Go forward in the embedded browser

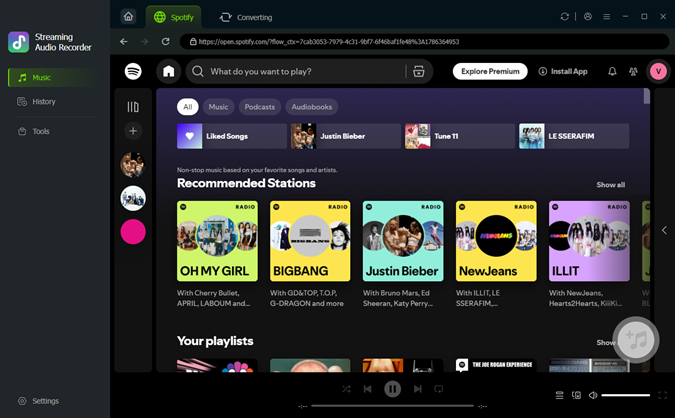(x=145, y=41)
